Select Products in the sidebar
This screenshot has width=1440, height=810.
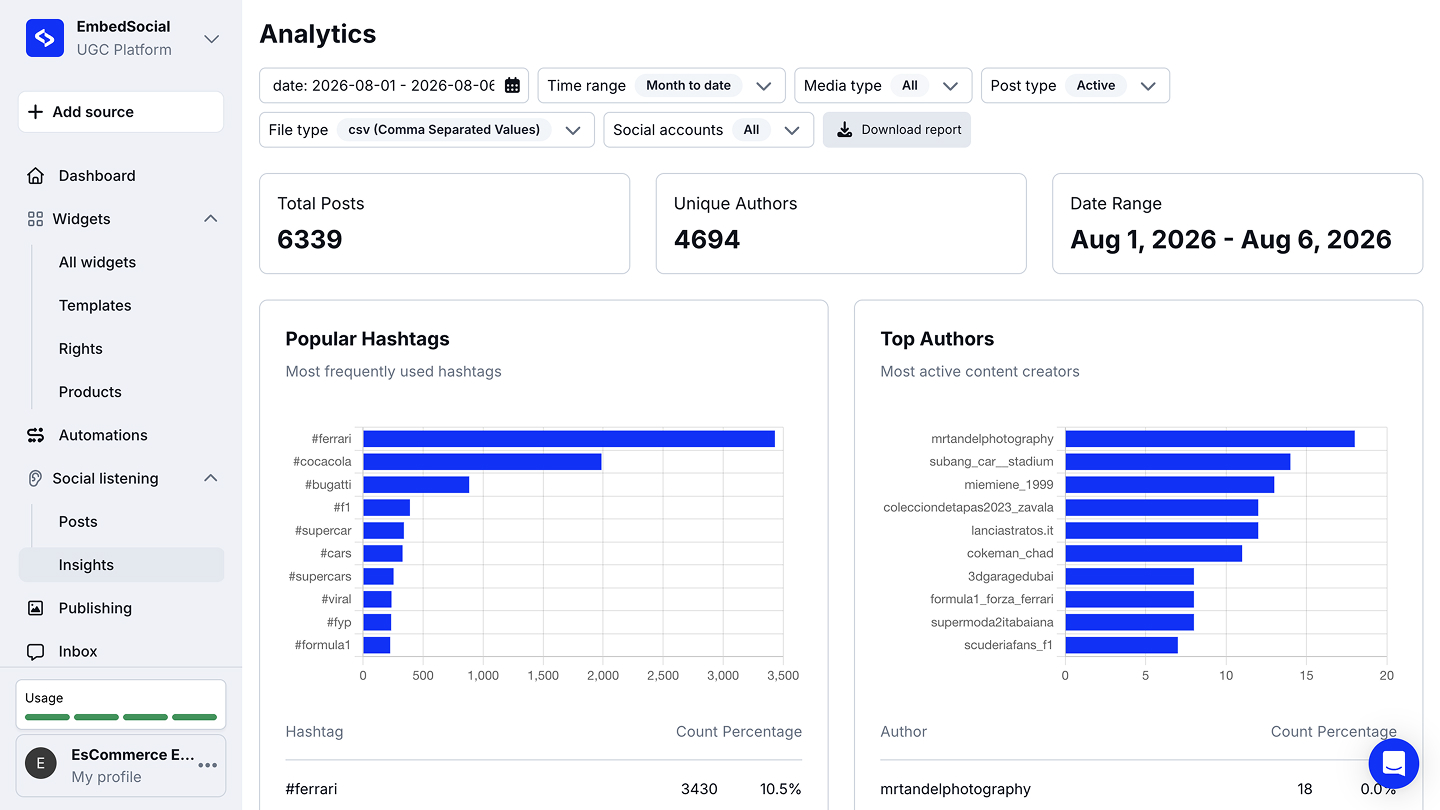tap(90, 392)
